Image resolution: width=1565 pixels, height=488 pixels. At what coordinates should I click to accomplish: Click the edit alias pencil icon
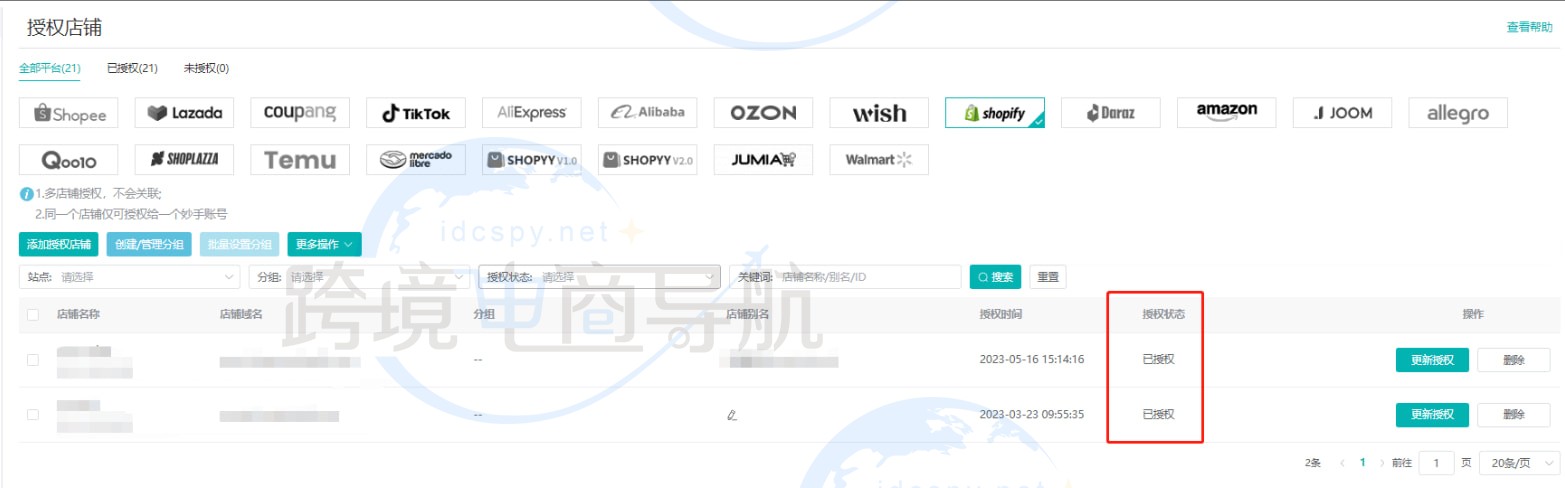coord(732,414)
